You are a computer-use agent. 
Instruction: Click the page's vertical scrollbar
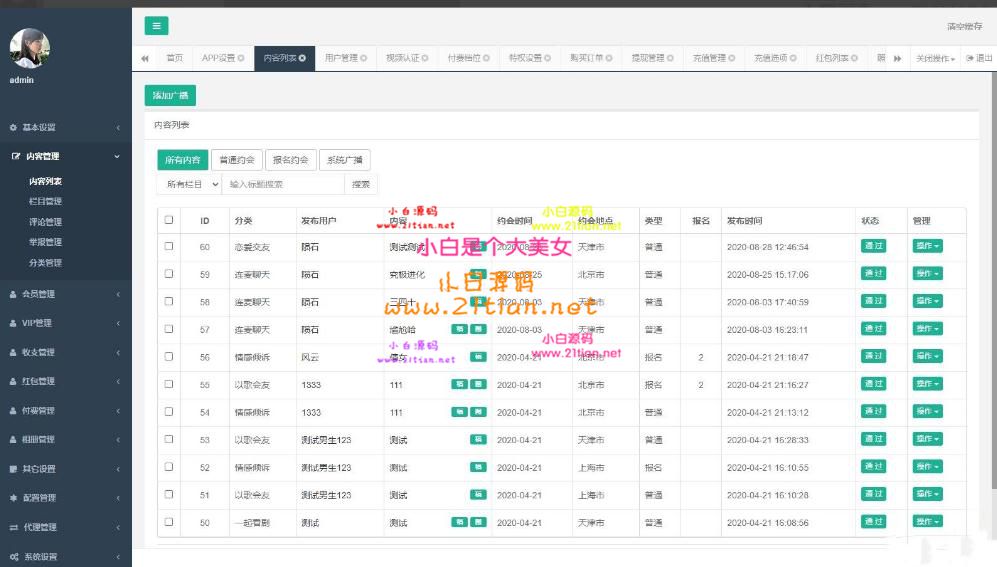[994, 280]
